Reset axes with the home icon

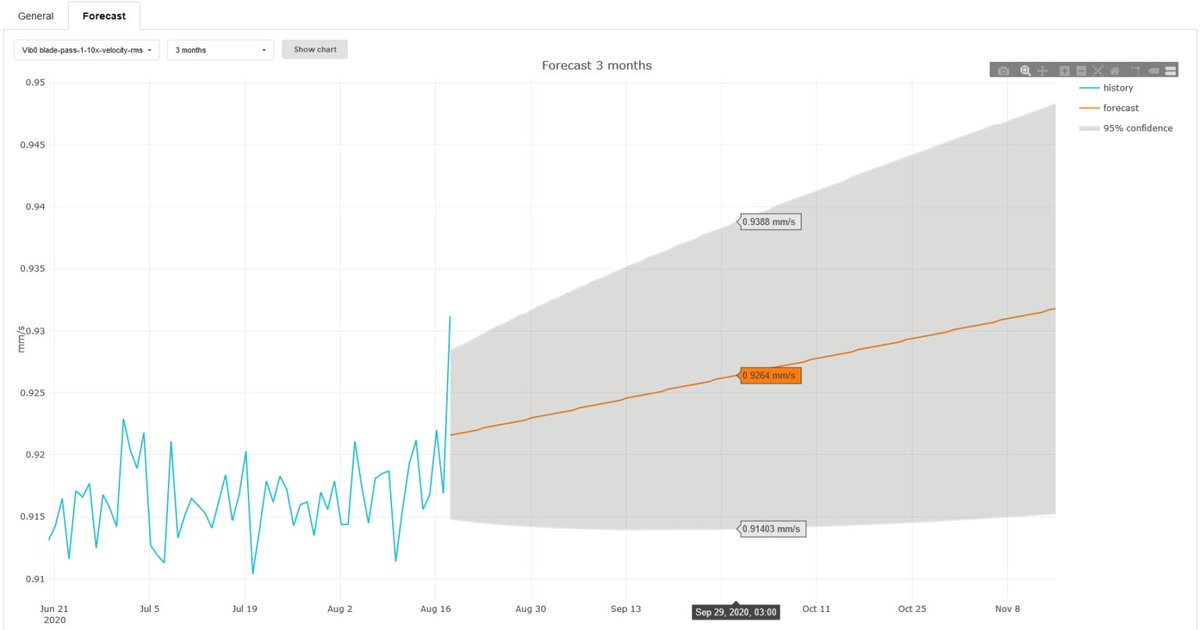tap(1114, 71)
